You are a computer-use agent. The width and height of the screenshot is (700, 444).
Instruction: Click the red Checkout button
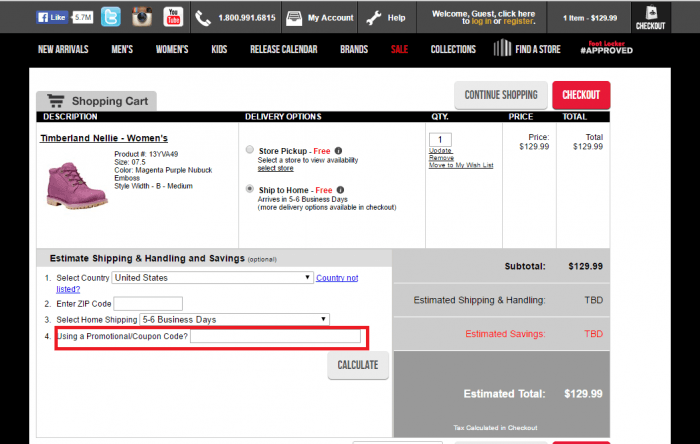(x=581, y=95)
